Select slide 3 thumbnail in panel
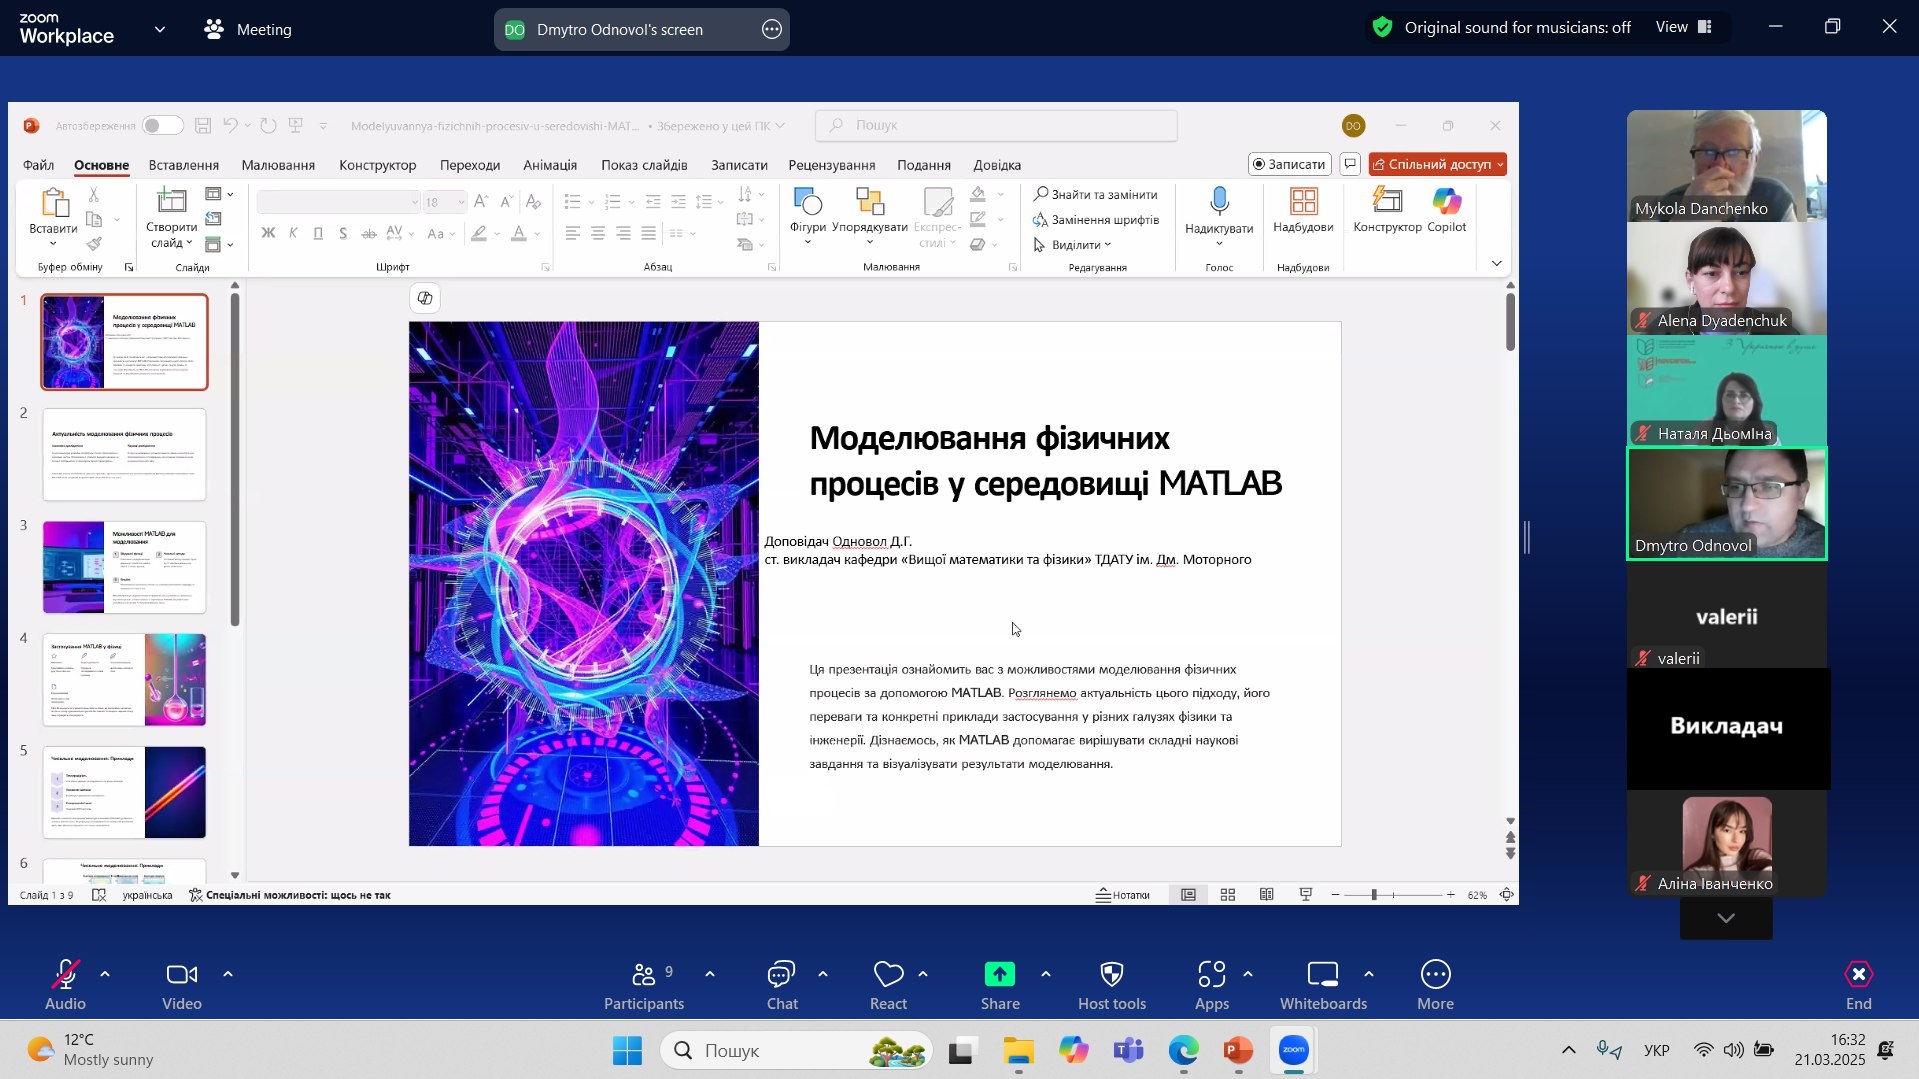Viewport: 1919px width, 1079px height. click(124, 567)
